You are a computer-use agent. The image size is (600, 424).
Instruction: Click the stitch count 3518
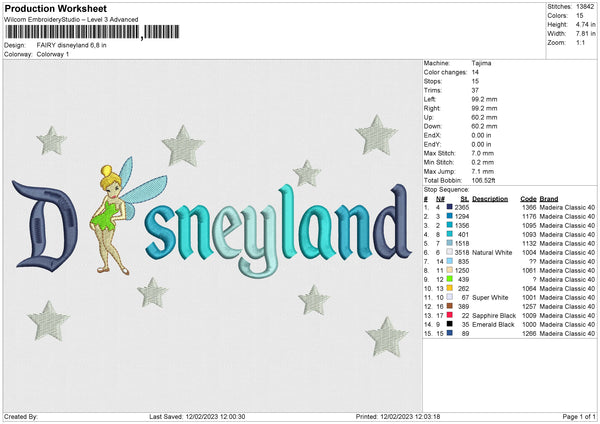[x=461, y=252]
